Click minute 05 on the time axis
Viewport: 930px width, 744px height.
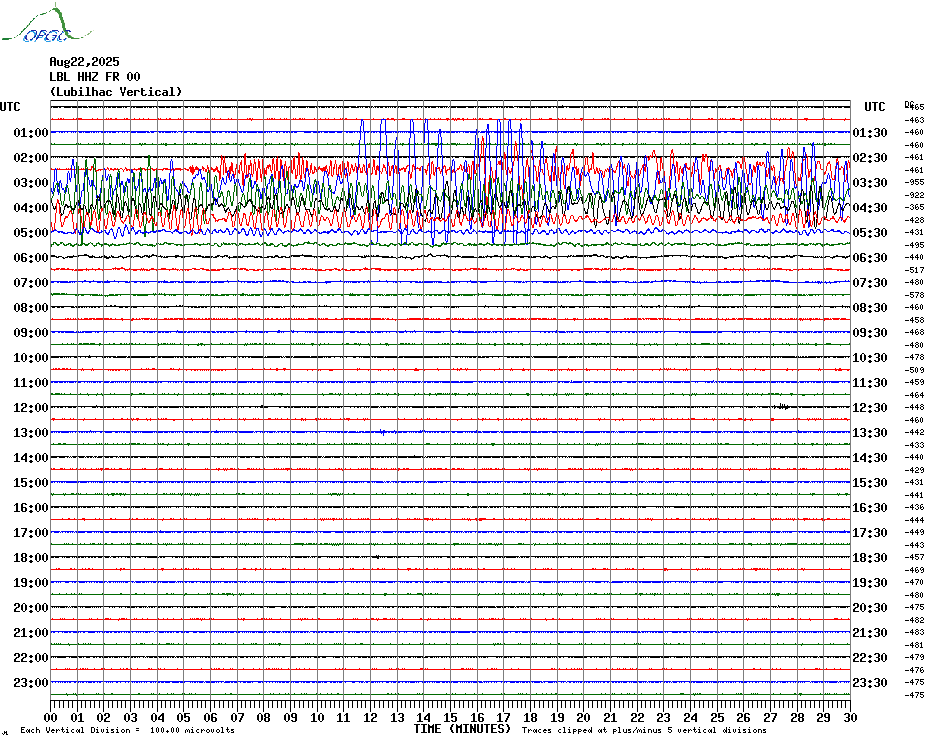(x=184, y=717)
